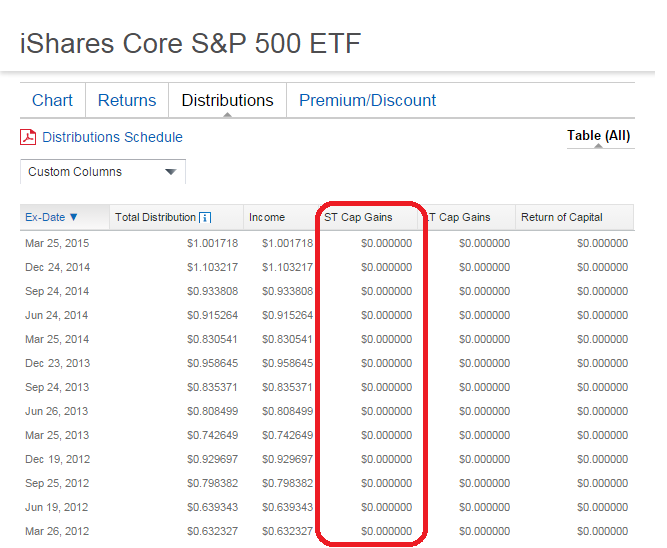Select the Table (All) view
Screen dimensions: 667x548
[599, 136]
